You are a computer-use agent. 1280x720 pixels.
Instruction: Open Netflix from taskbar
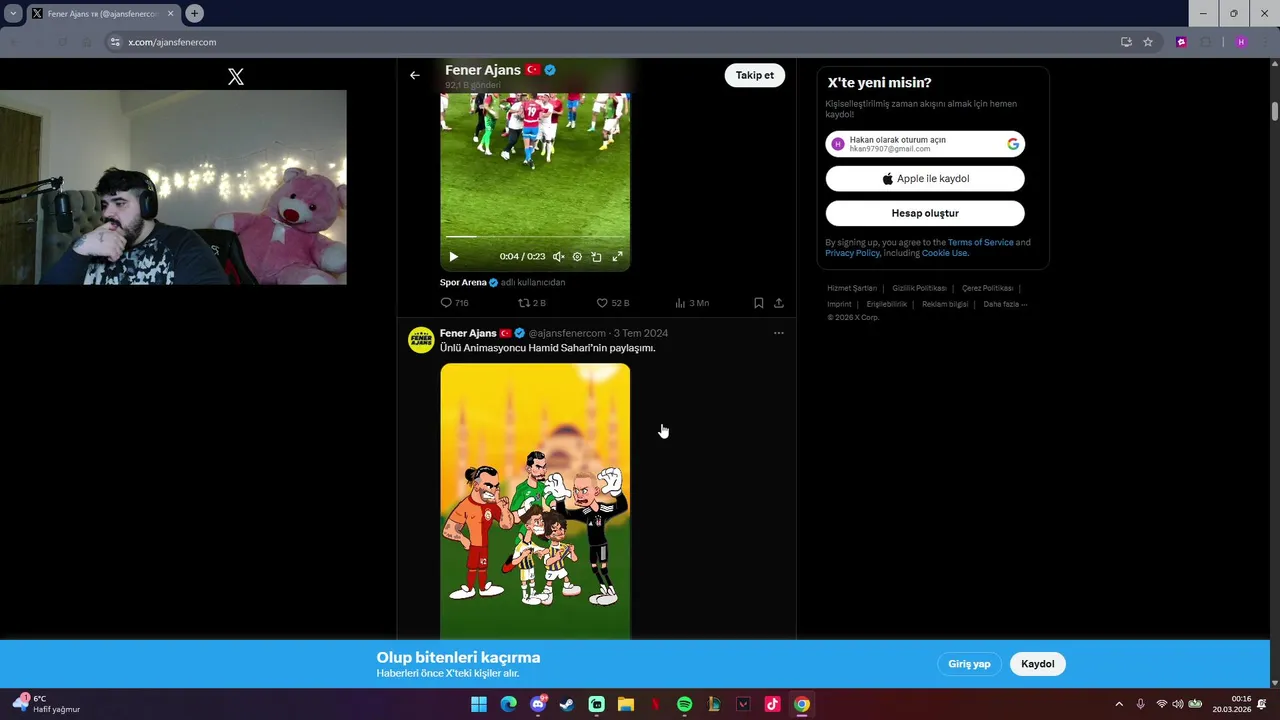(655, 704)
